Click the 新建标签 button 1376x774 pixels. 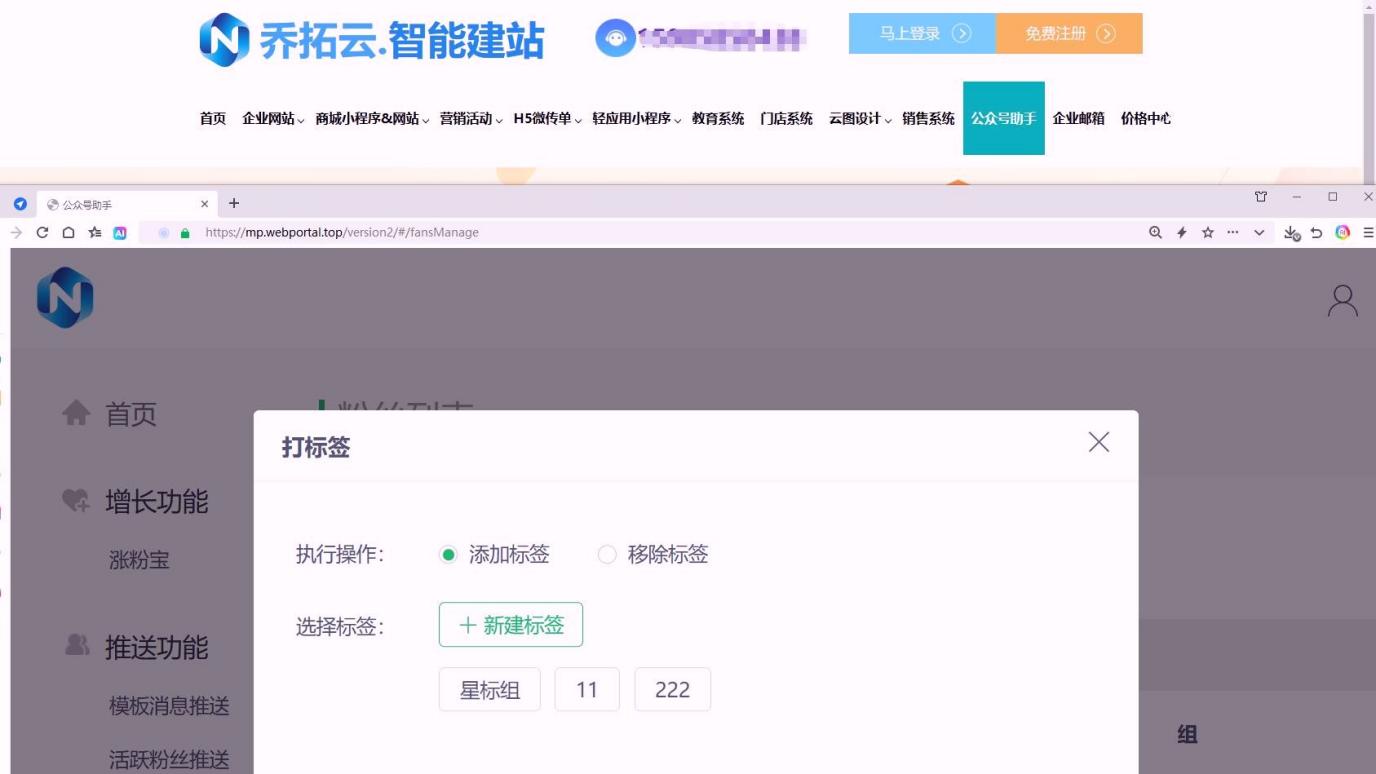pyautogui.click(x=510, y=625)
